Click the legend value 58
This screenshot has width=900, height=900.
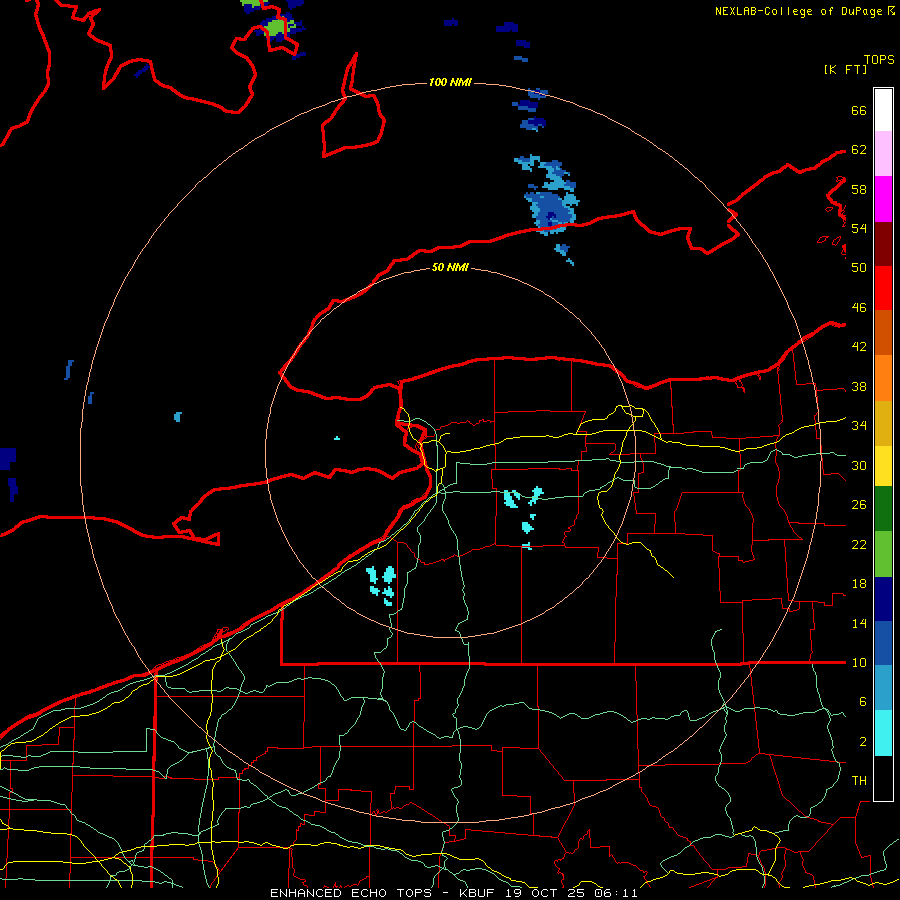[859, 189]
